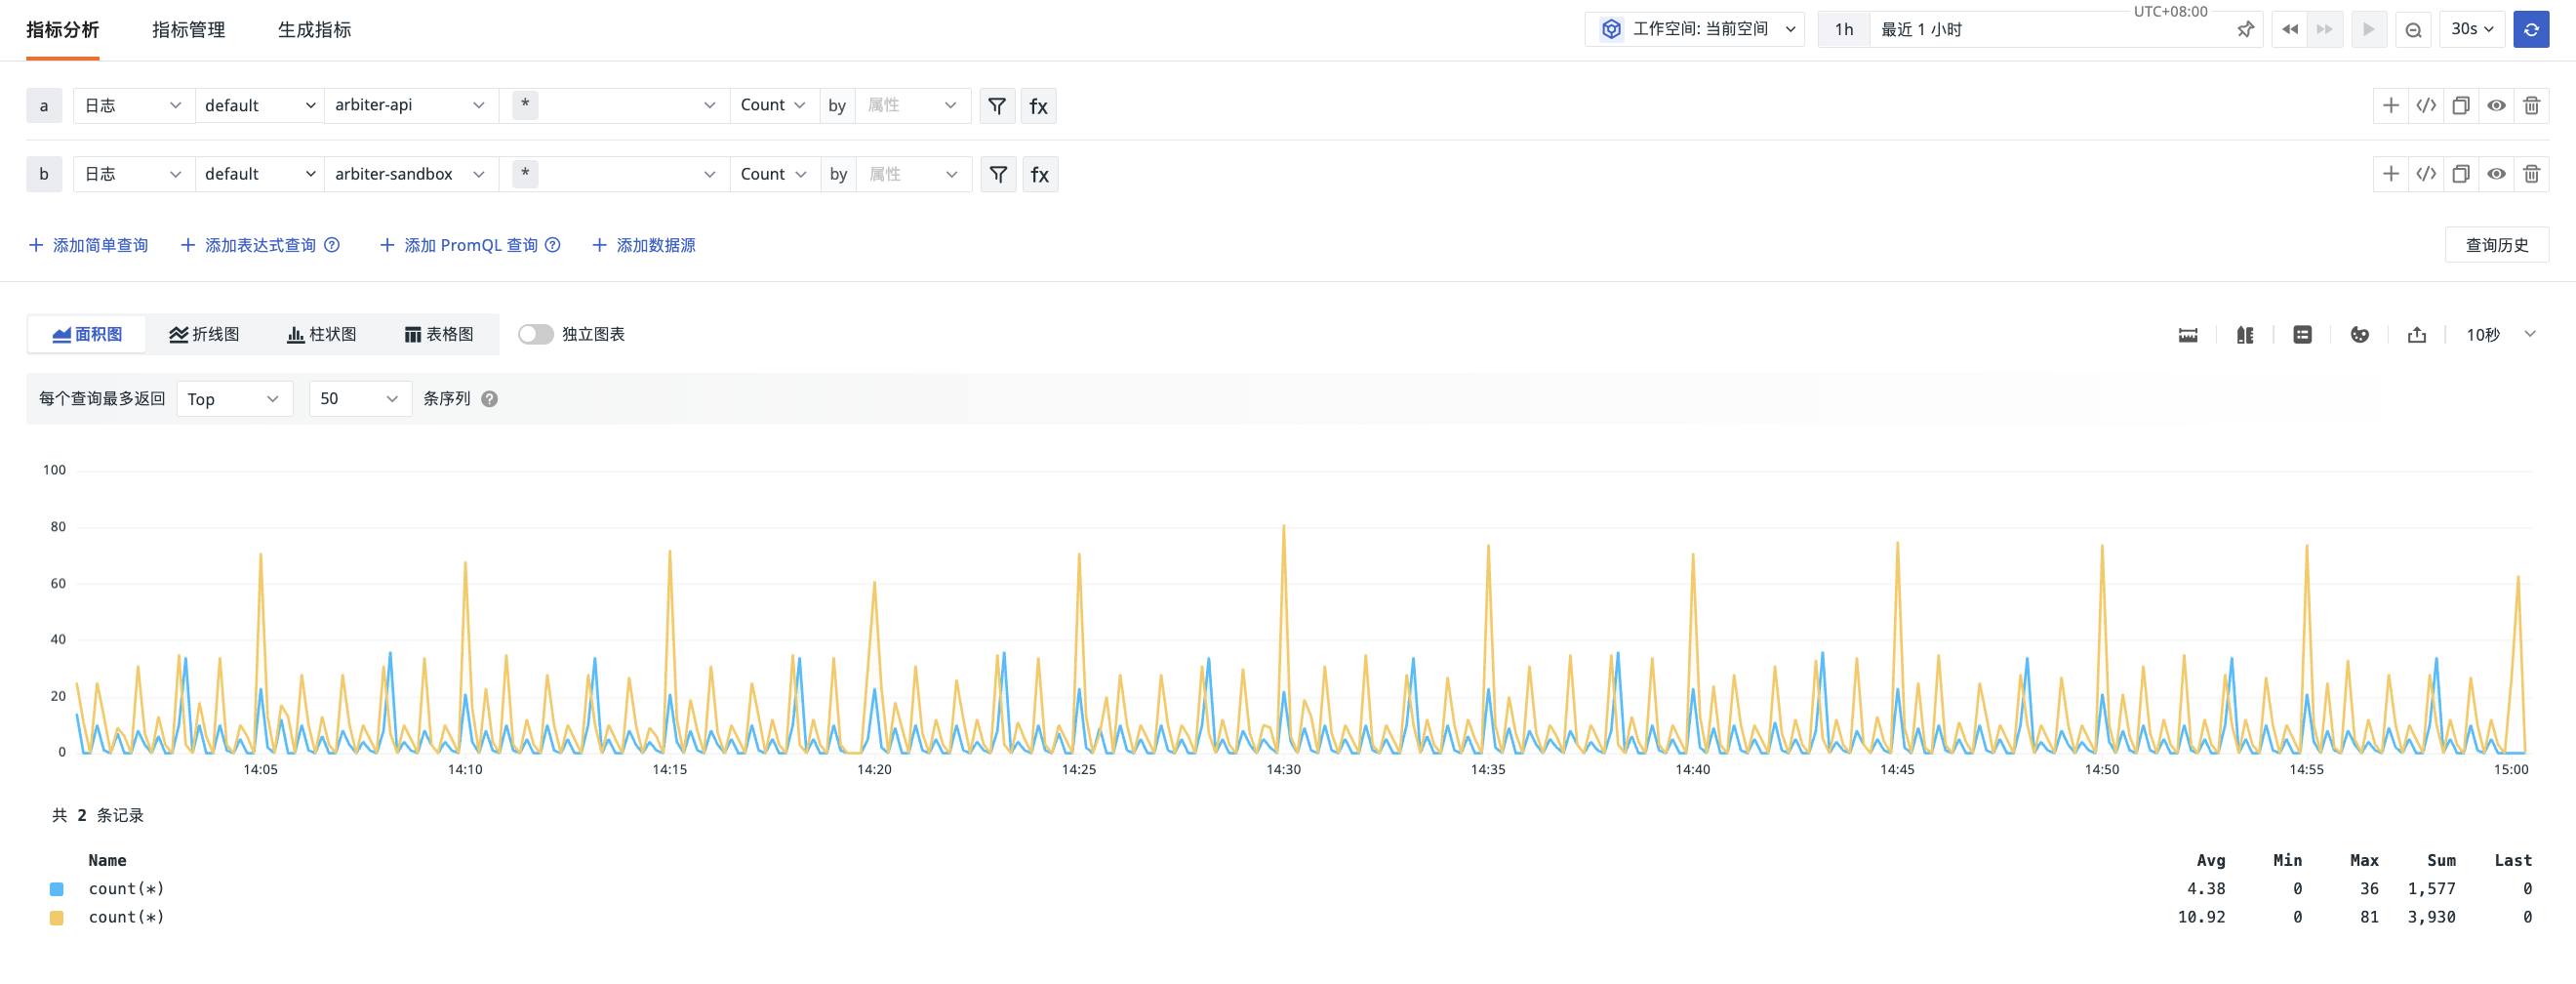This screenshot has width=2576, height=984.
Task: Click 添加表达式查询 link
Action: coord(249,245)
